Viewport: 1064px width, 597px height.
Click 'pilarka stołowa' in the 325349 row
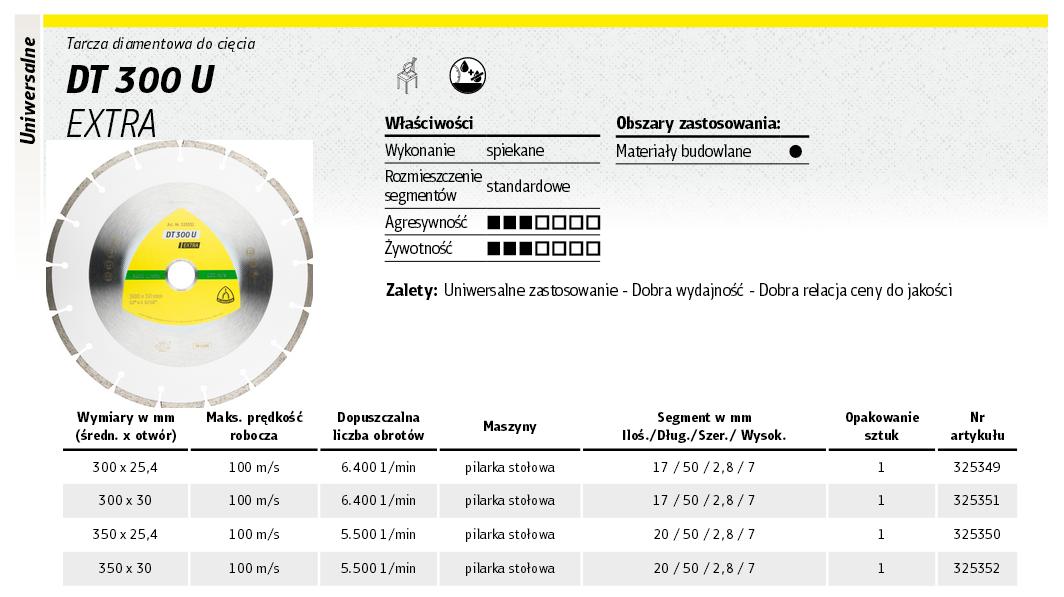point(510,467)
